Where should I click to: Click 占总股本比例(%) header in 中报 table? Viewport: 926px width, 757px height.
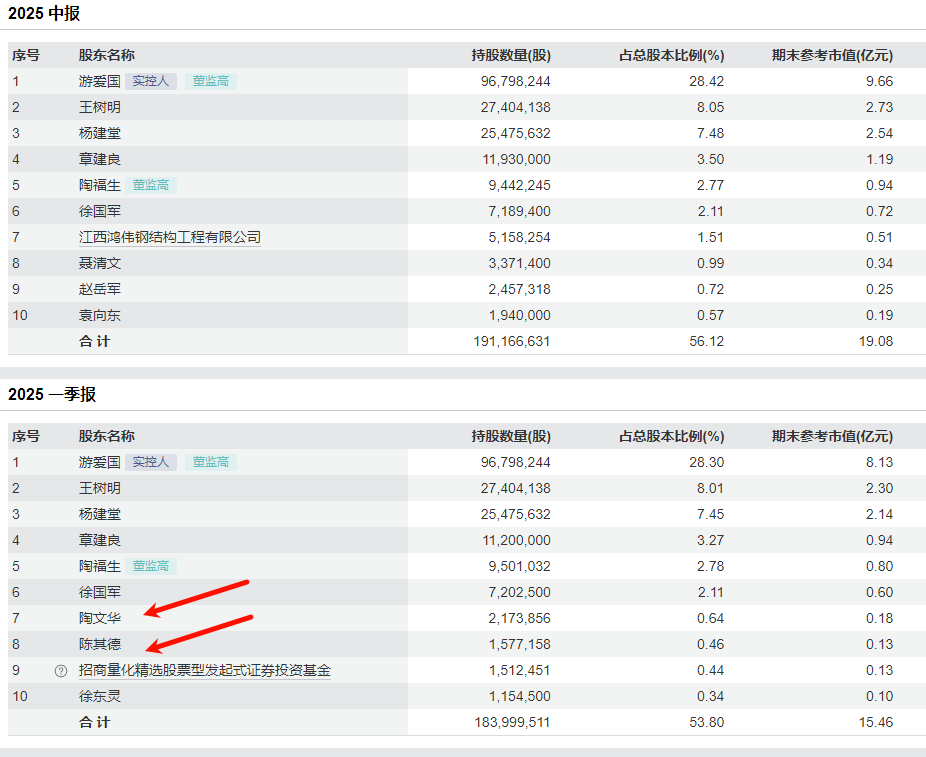[672, 55]
